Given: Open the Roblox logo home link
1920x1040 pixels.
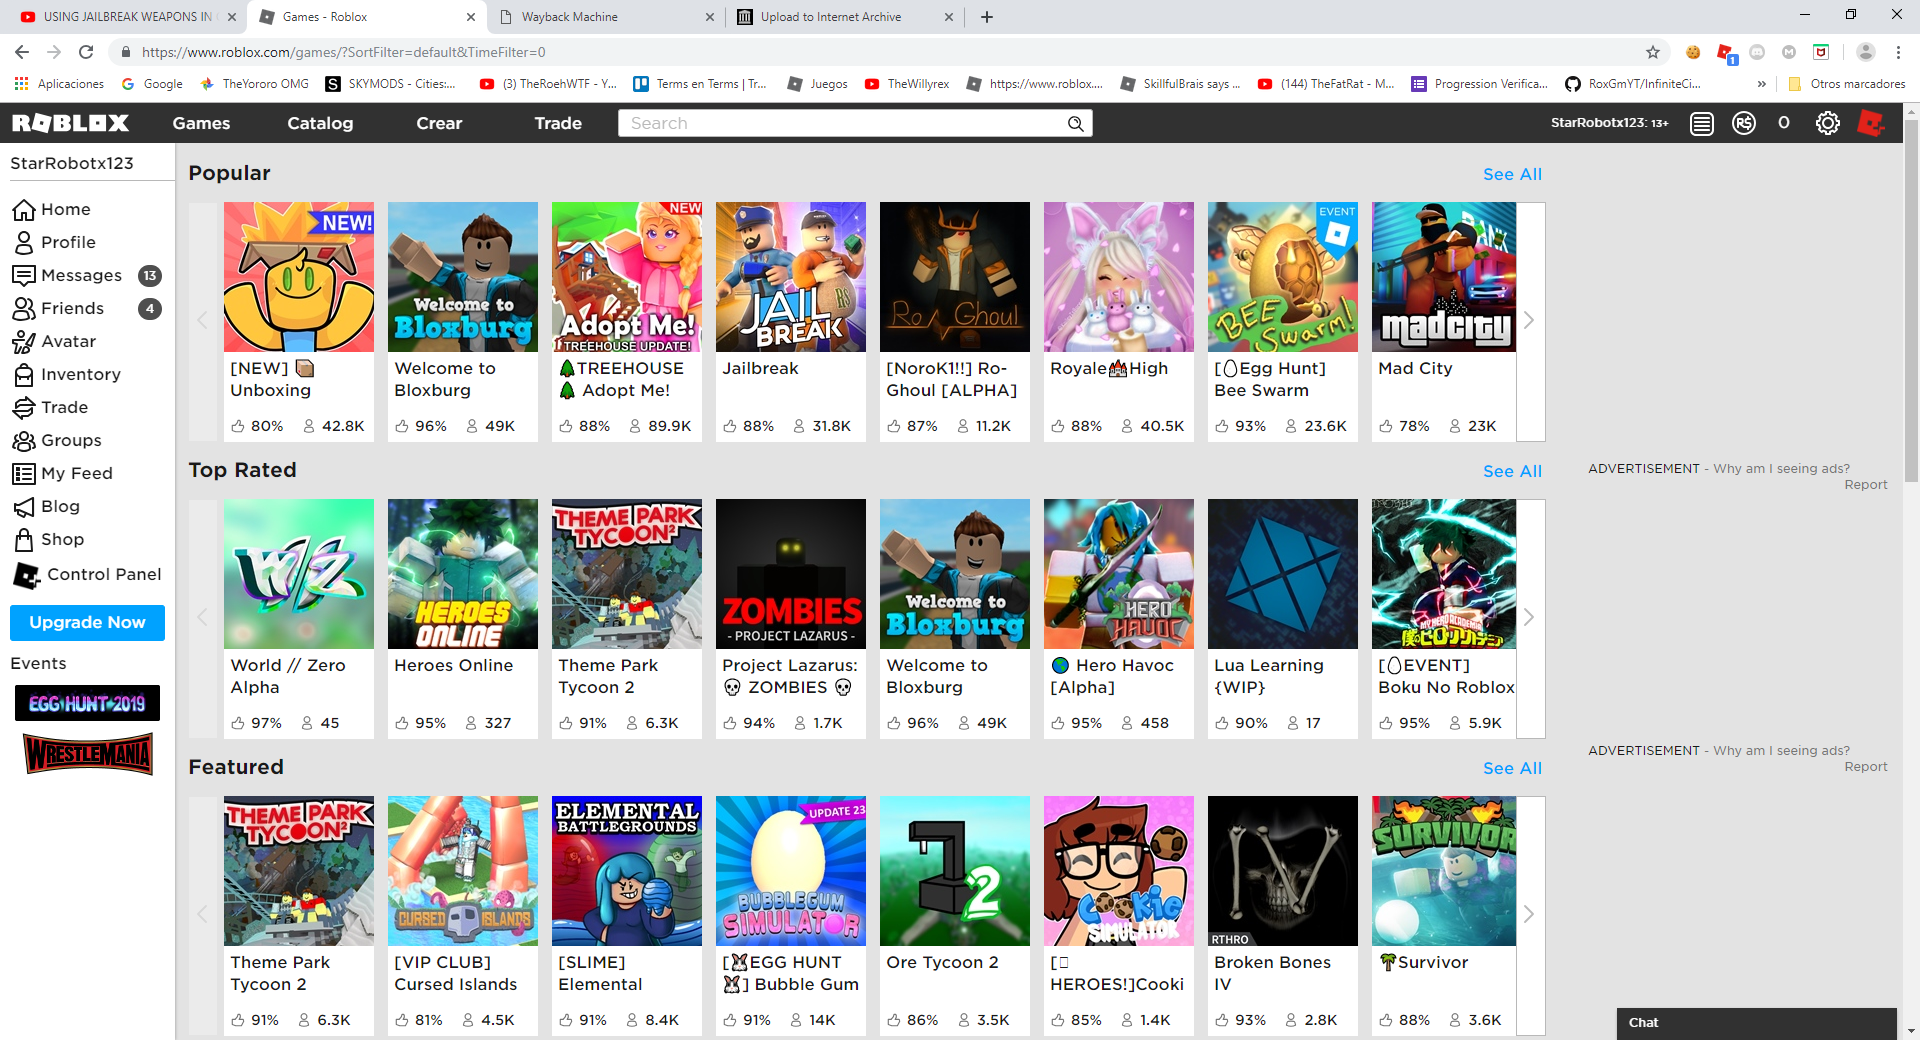Looking at the screenshot, I should pyautogui.click(x=70, y=123).
